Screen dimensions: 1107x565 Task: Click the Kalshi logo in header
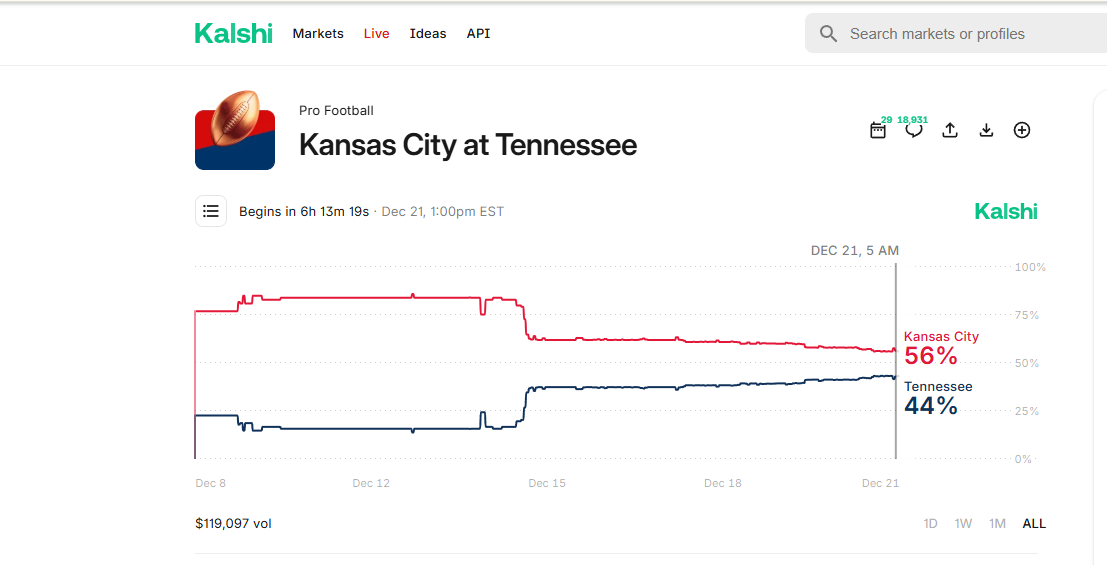(x=234, y=33)
